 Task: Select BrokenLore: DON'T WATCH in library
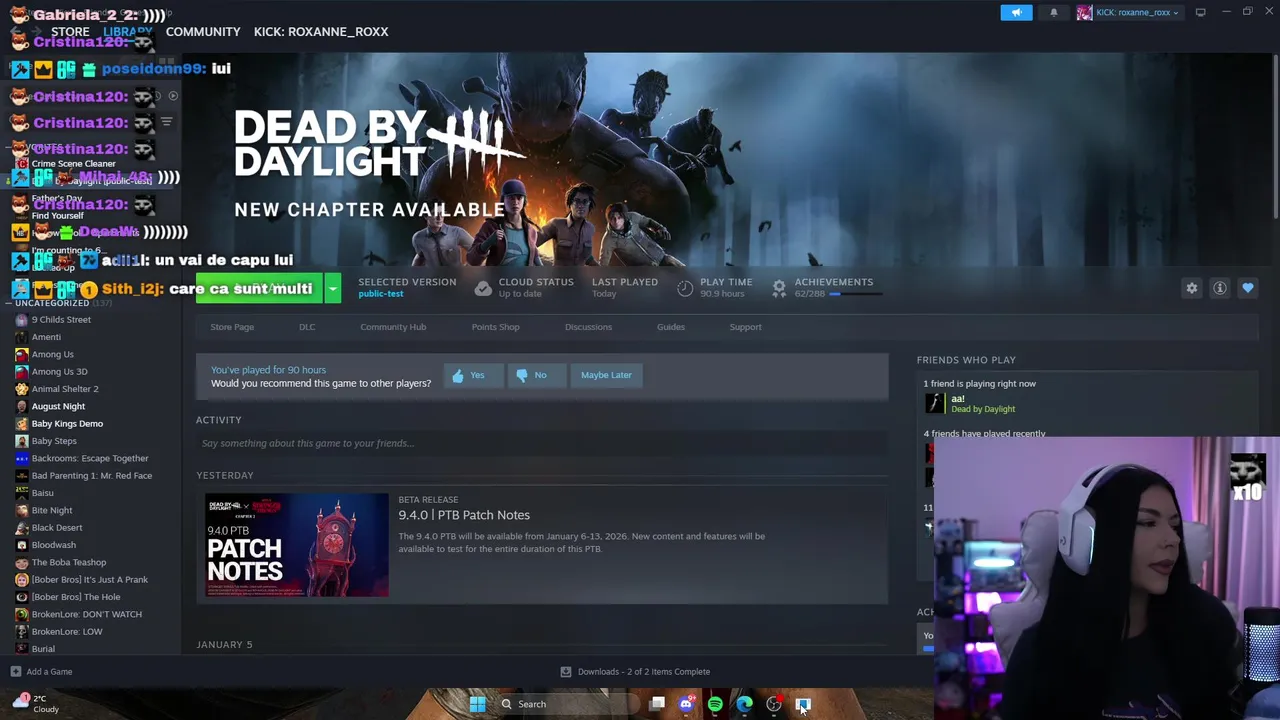[x=87, y=614]
